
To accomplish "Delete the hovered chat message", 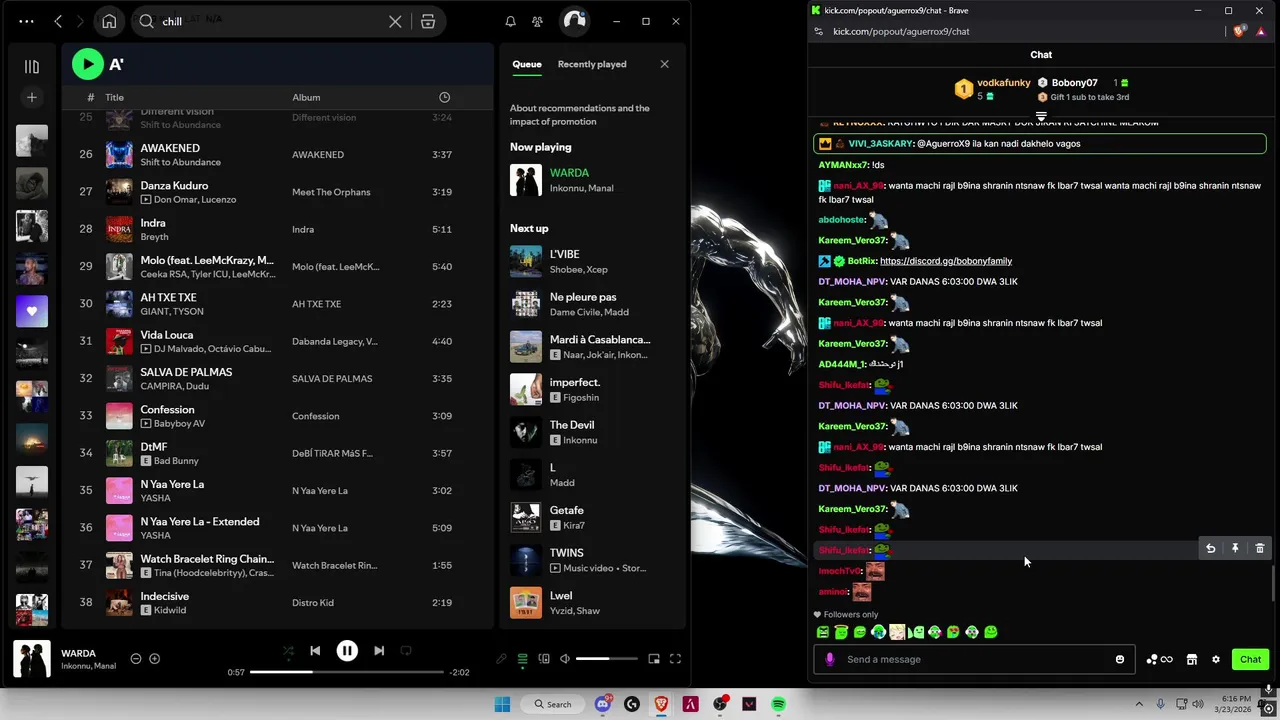I will pos(1260,548).
